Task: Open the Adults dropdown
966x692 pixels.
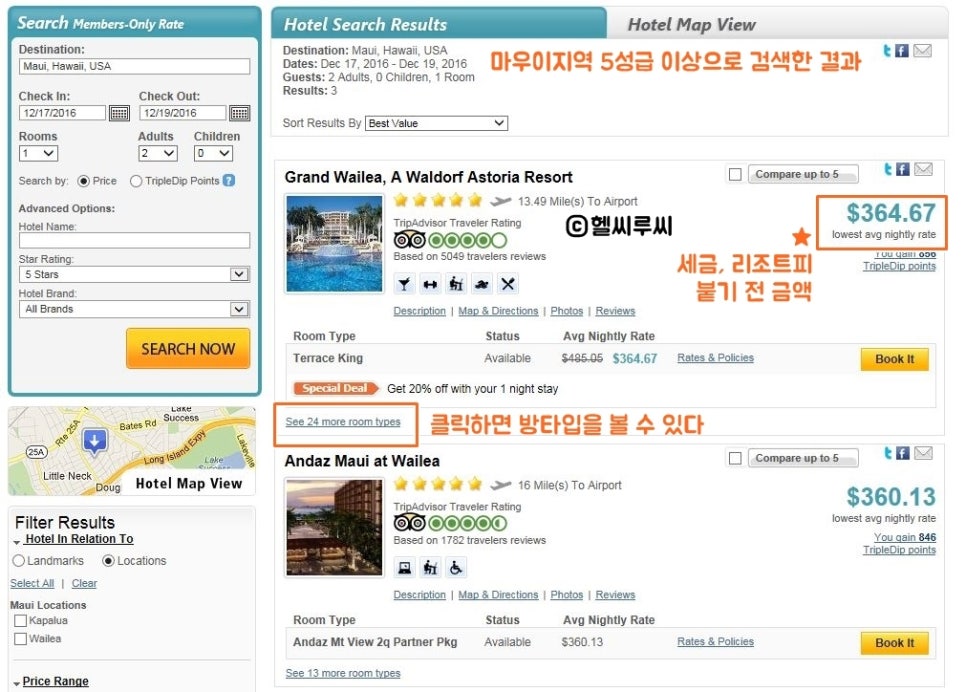Action: click(158, 153)
